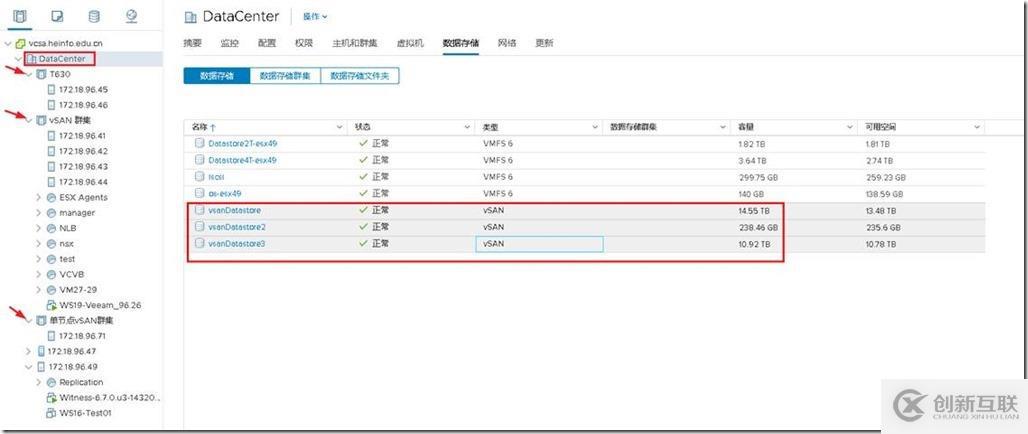1028x434 pixels.
Task: Expand the nsx resource pool
Action: [39, 244]
